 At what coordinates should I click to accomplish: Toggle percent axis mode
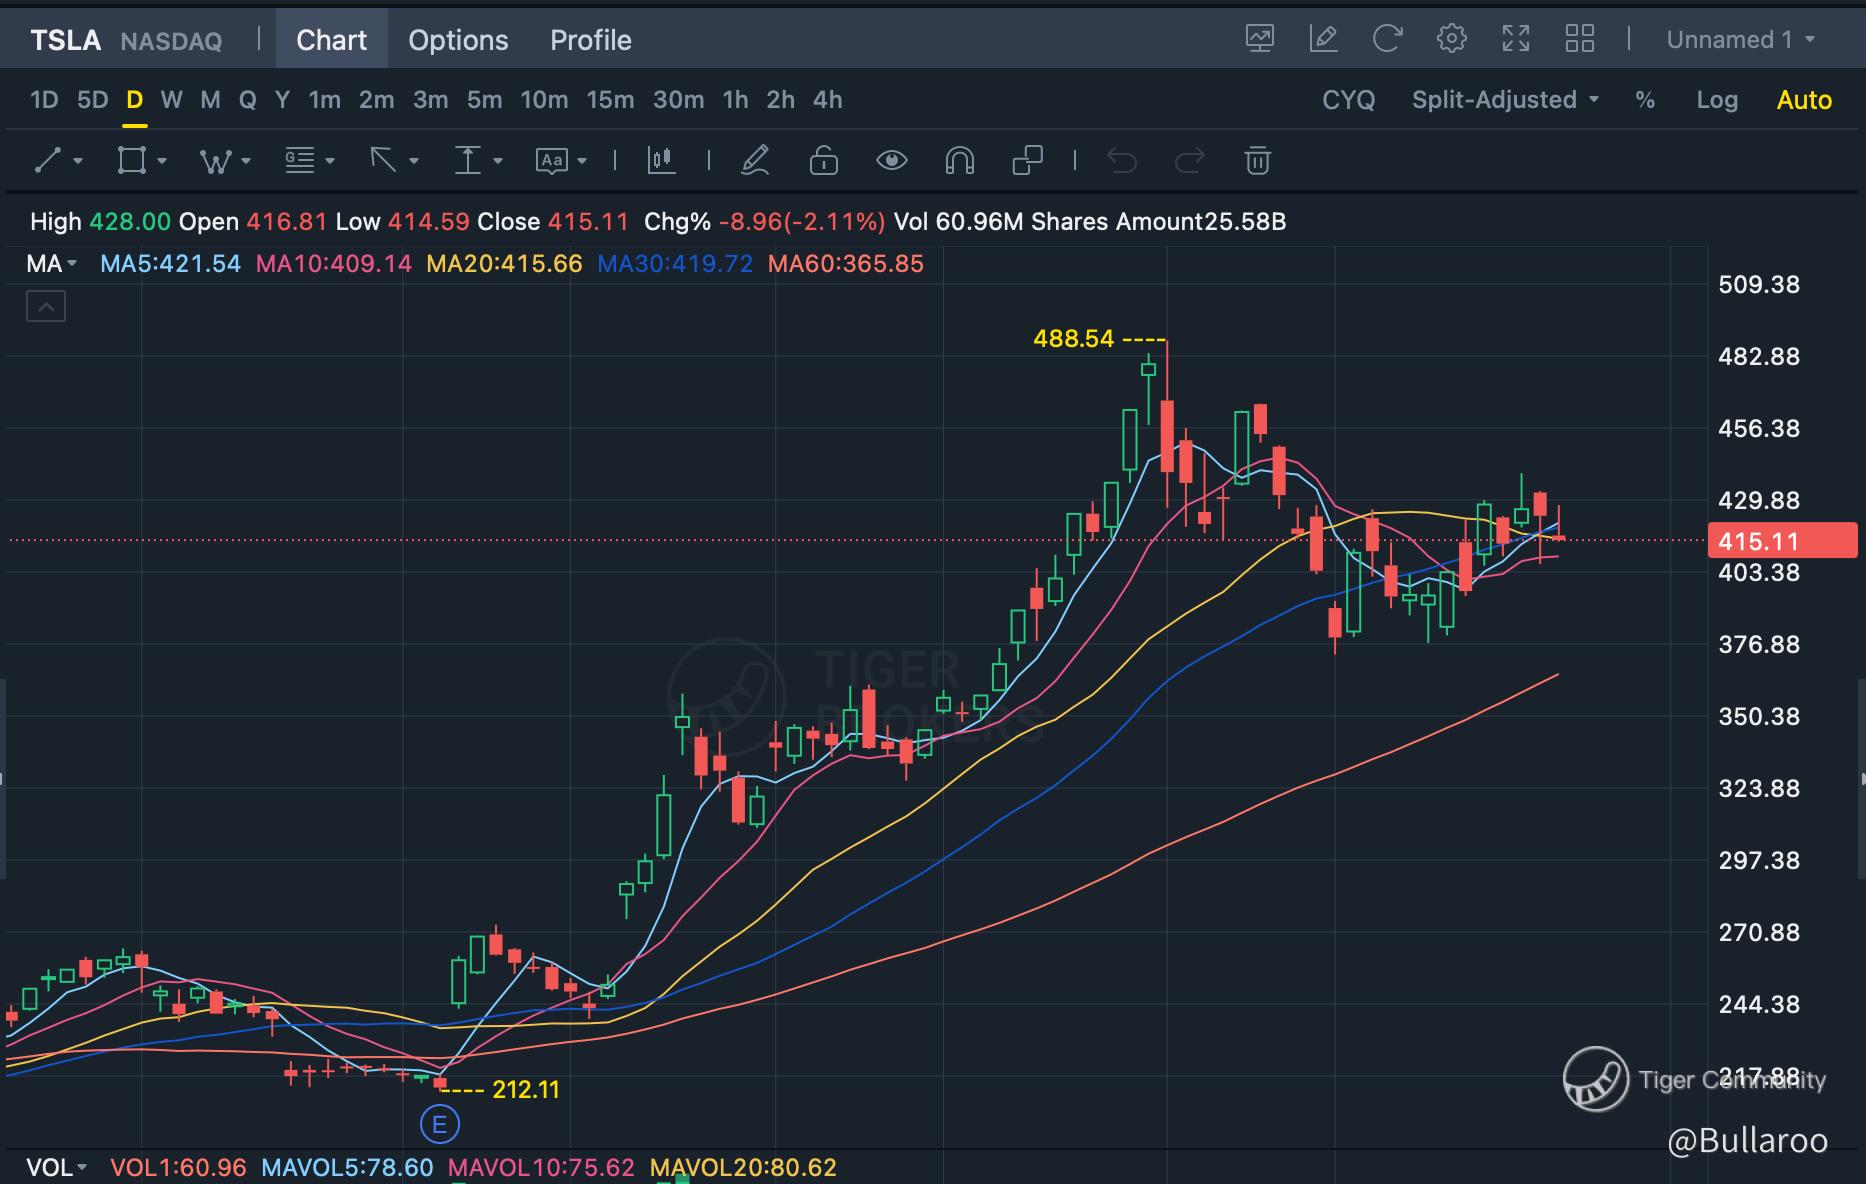click(1644, 100)
